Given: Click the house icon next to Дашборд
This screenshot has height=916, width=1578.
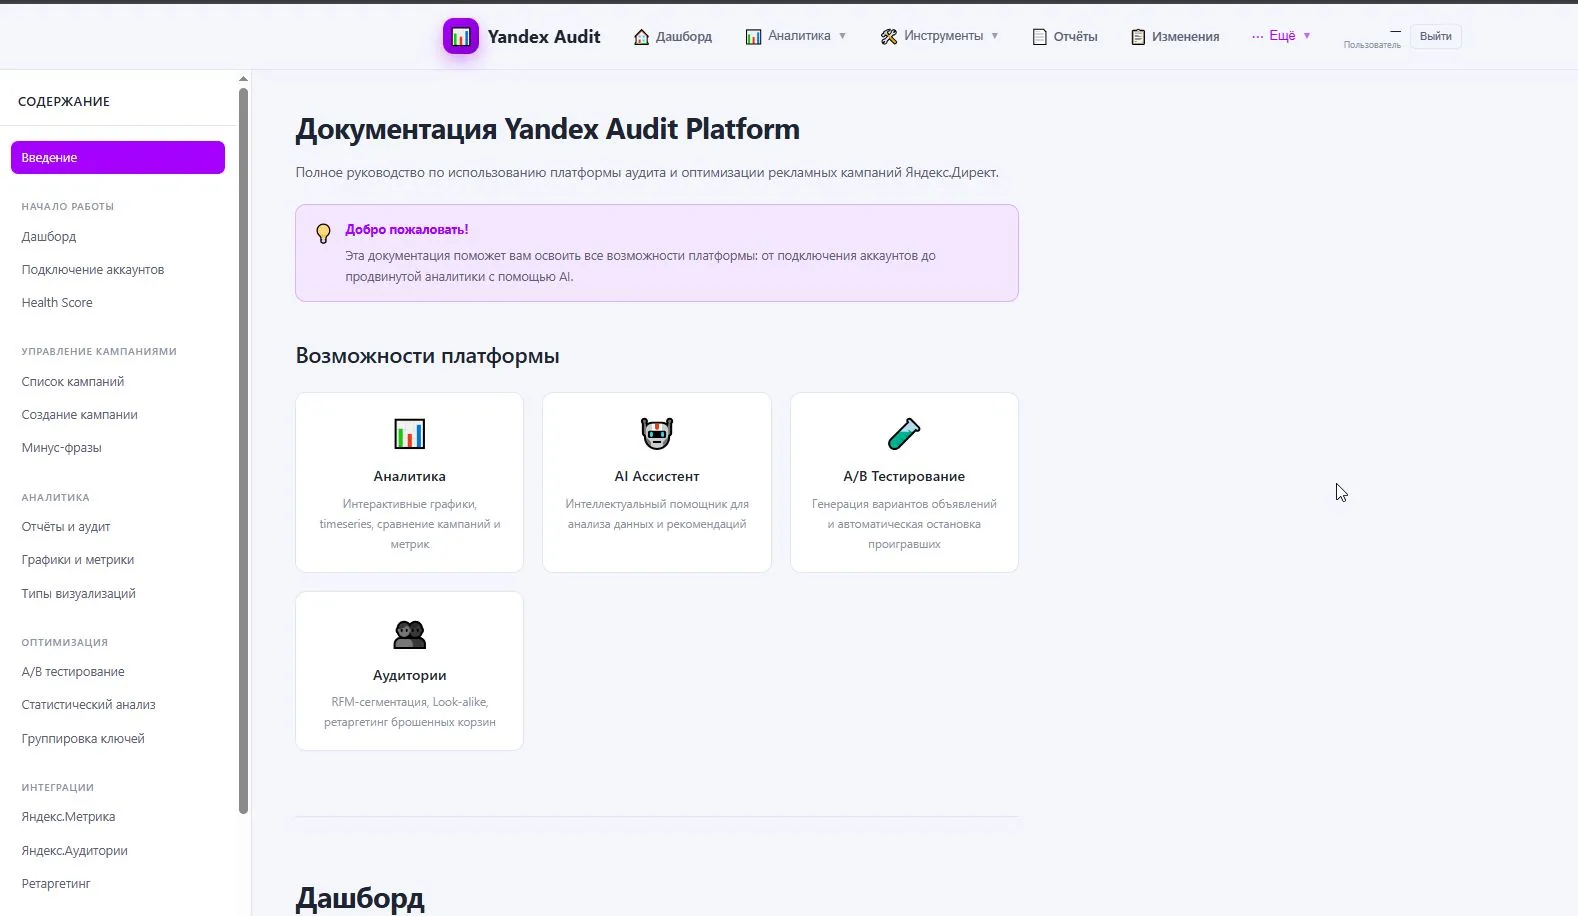Looking at the screenshot, I should click(642, 37).
